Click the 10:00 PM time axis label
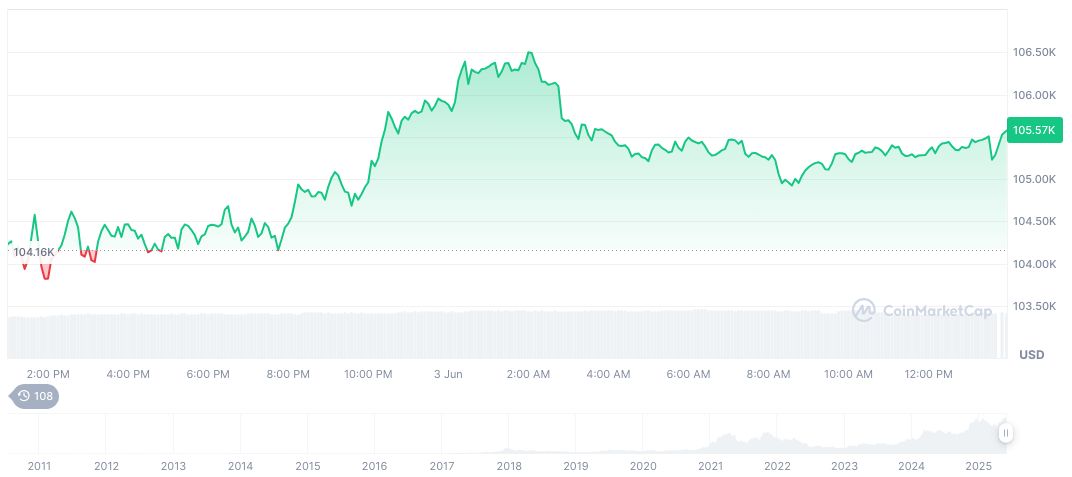1072x477 pixels. click(368, 374)
